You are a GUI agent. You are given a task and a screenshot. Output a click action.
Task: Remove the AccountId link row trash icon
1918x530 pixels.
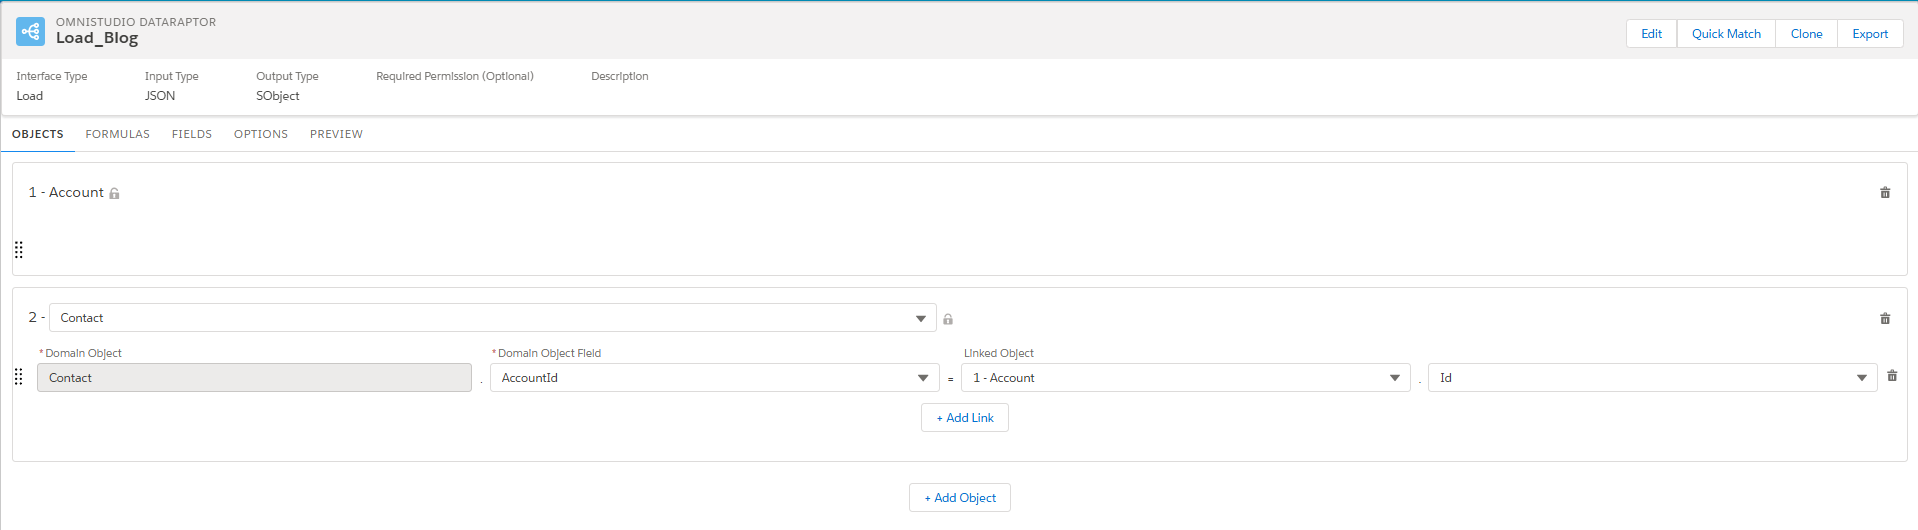click(x=1892, y=377)
